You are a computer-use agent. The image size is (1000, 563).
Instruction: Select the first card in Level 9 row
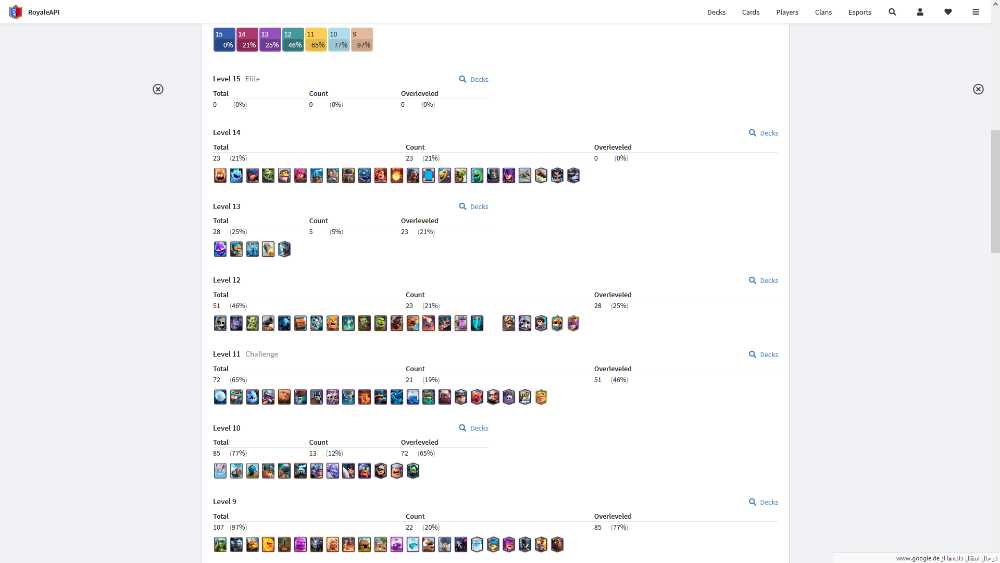click(x=220, y=545)
